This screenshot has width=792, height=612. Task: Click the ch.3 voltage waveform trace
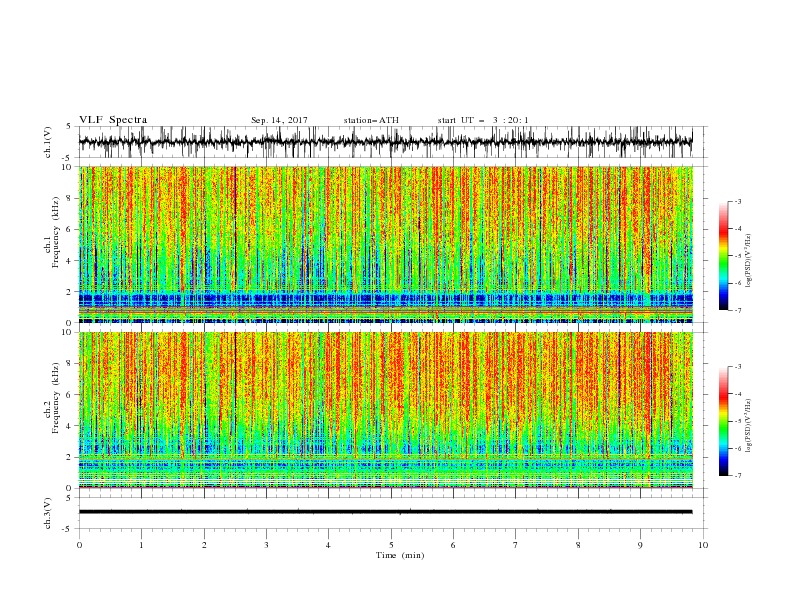tap(385, 512)
